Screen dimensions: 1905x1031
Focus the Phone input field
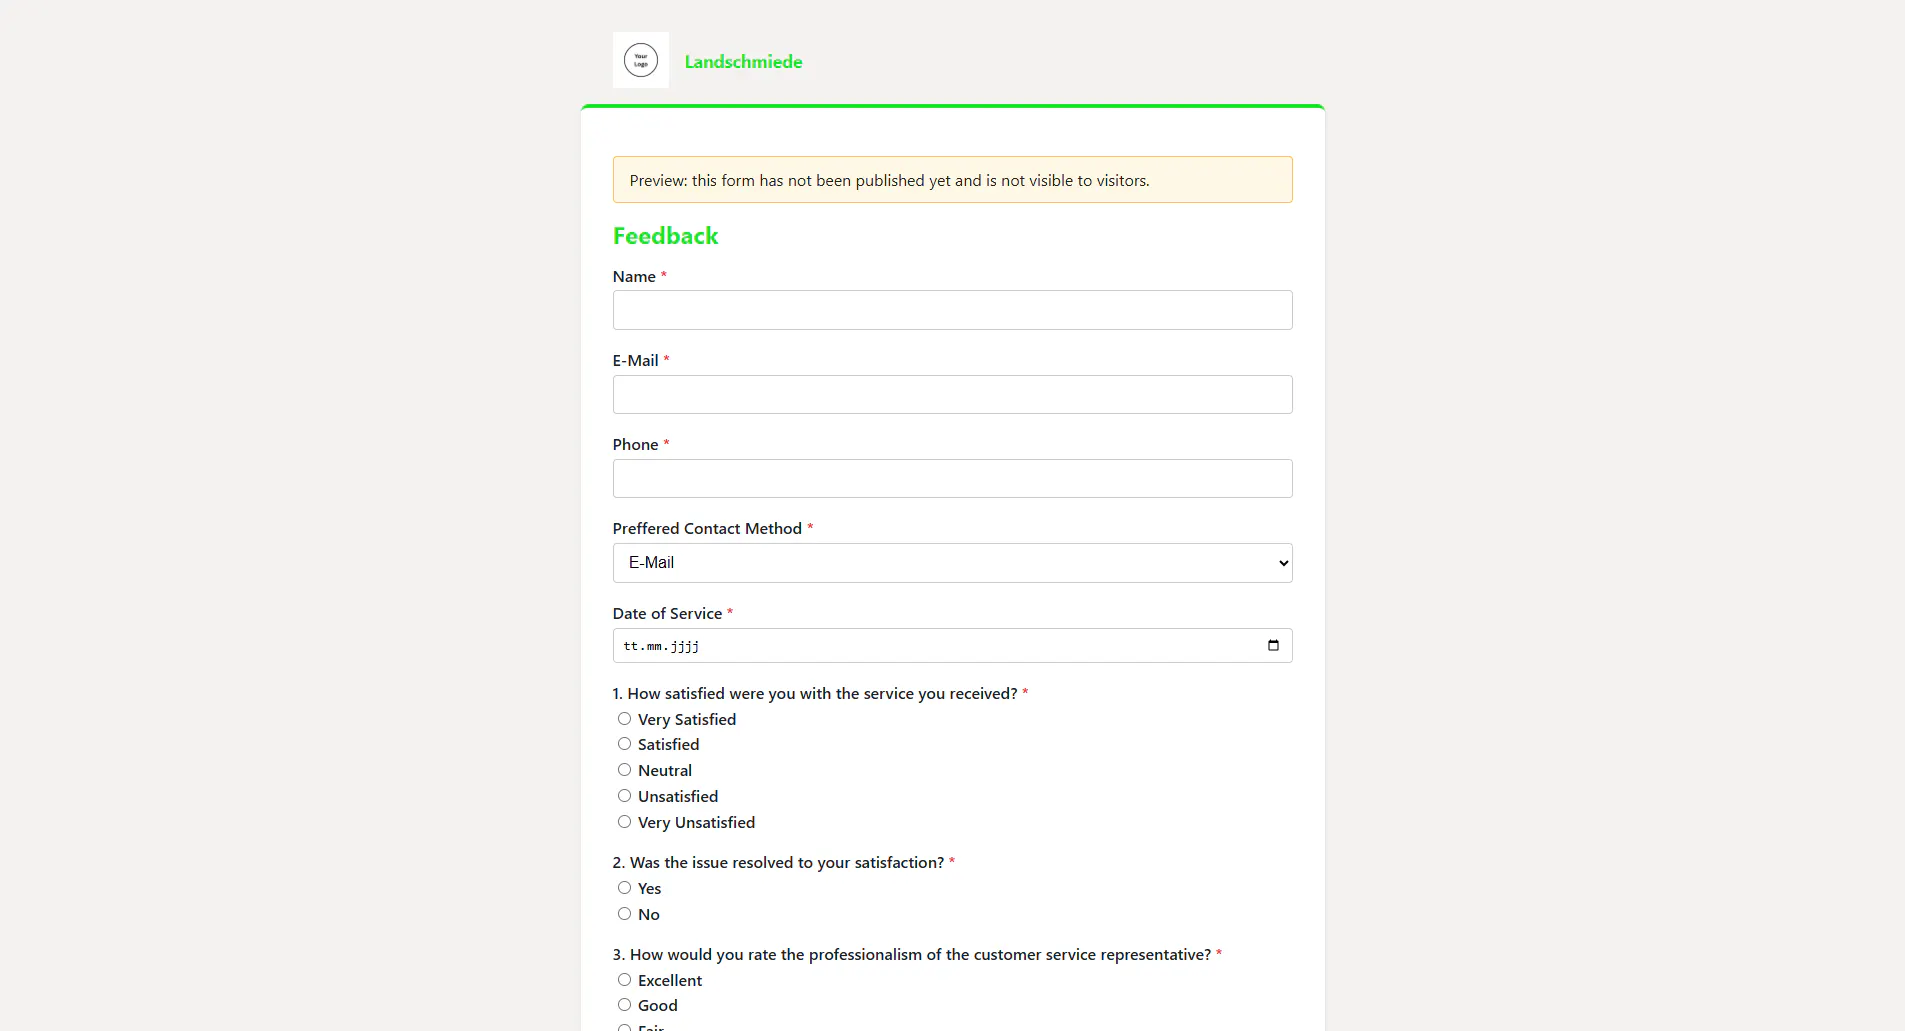click(952, 478)
